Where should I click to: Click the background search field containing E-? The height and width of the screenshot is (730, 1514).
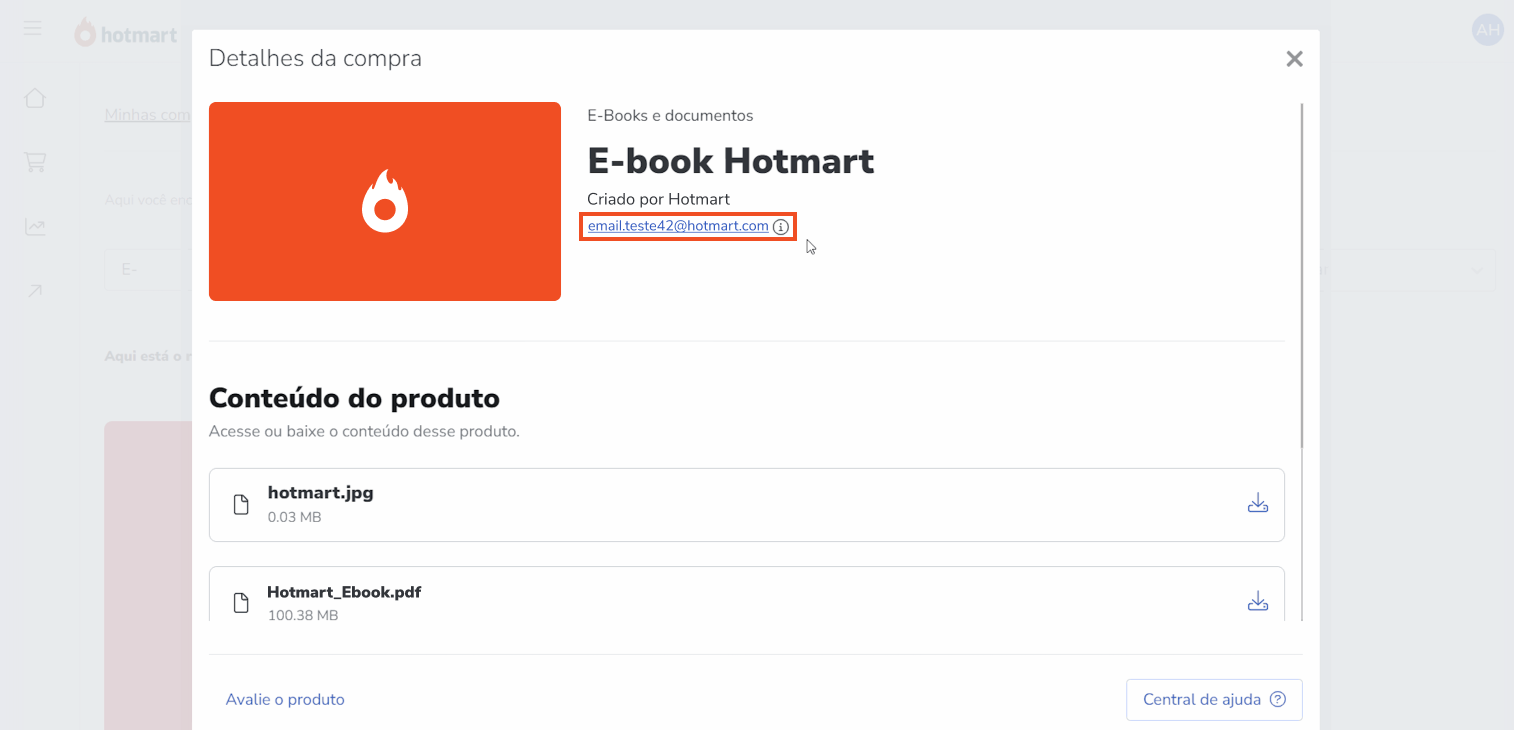click(148, 270)
